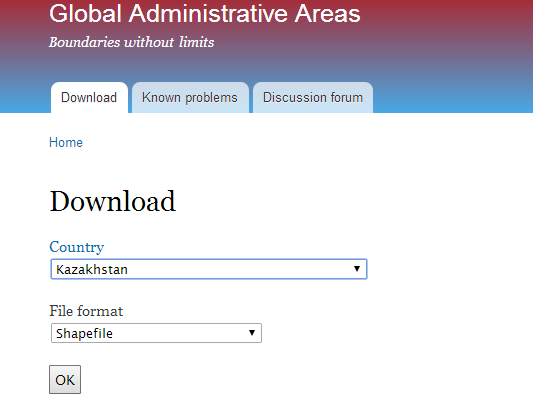This screenshot has width=533, height=417.
Task: Click the blue Country label
Action: (76, 247)
